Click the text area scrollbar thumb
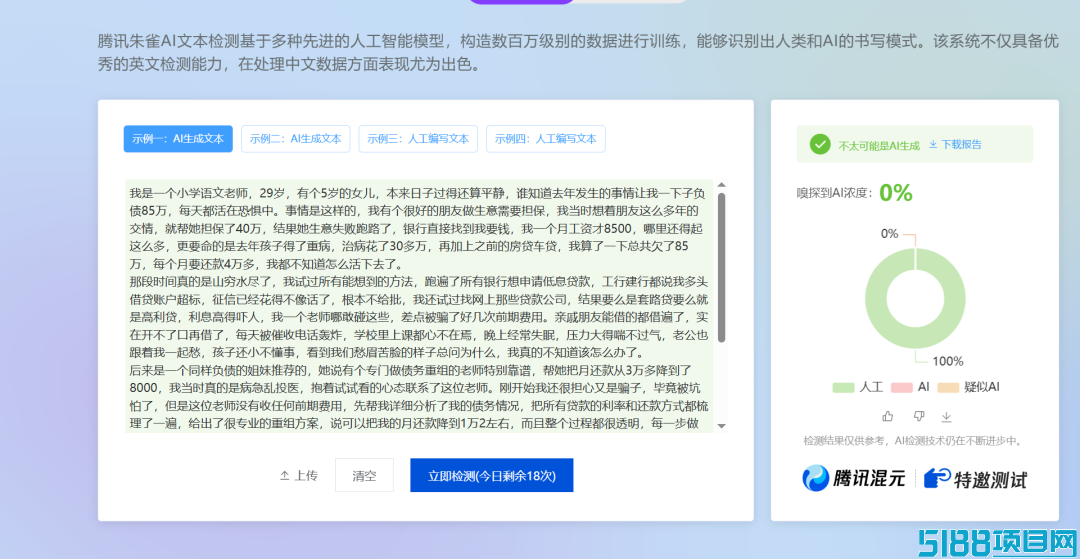 [x=721, y=267]
